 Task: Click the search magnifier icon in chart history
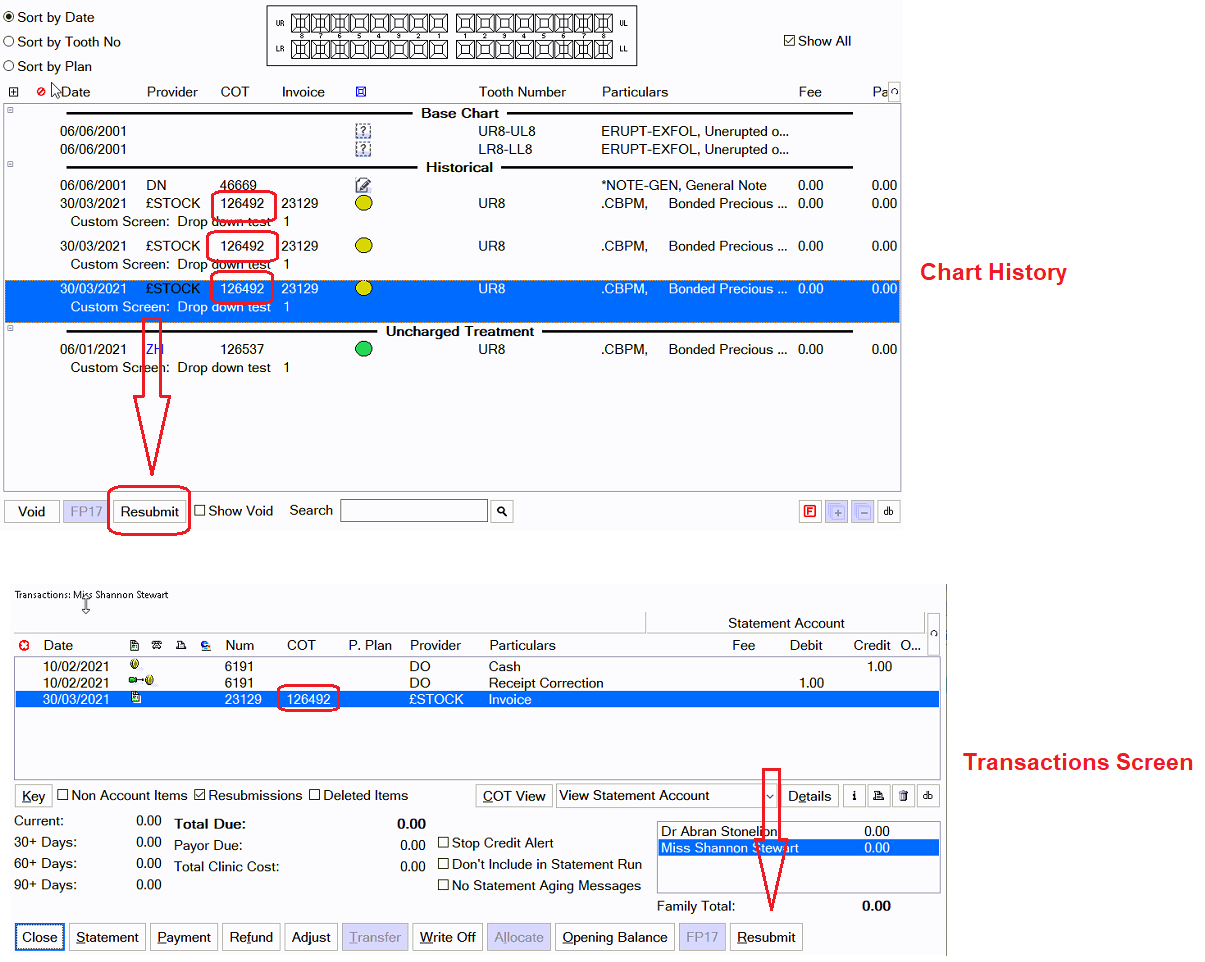coord(502,511)
